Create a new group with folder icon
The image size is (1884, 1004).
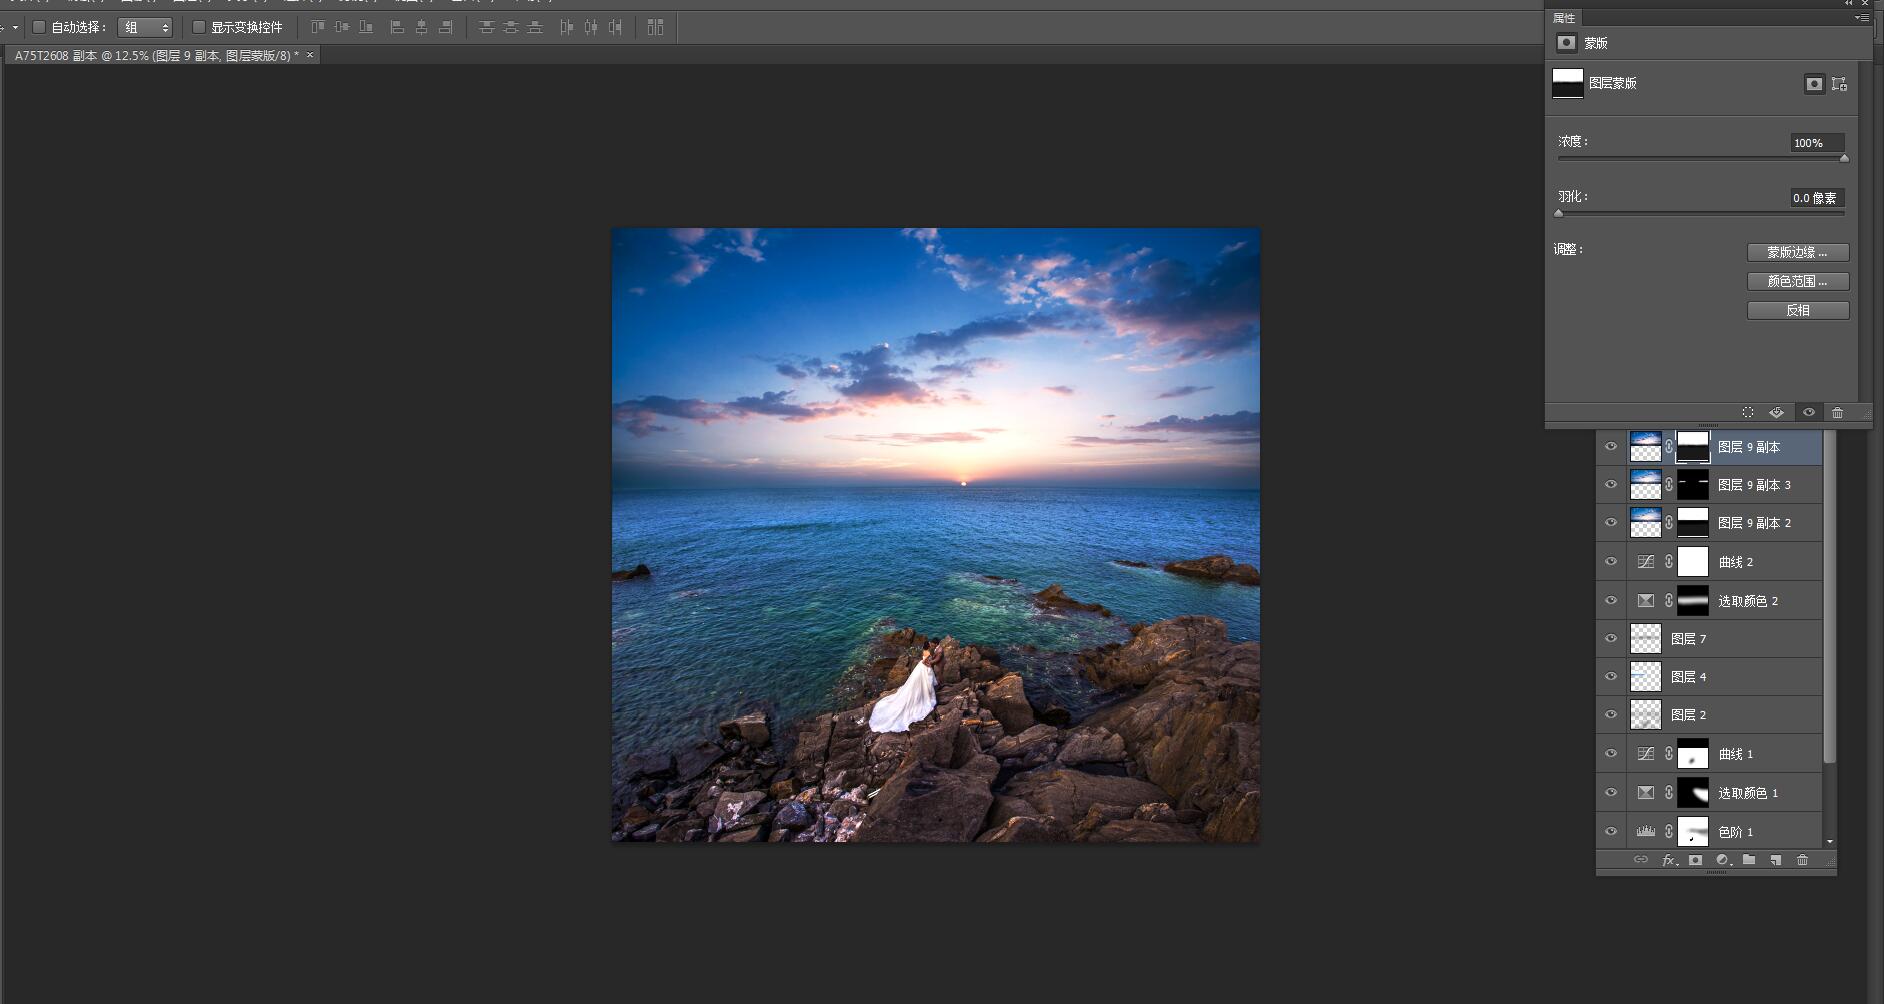(x=1748, y=860)
